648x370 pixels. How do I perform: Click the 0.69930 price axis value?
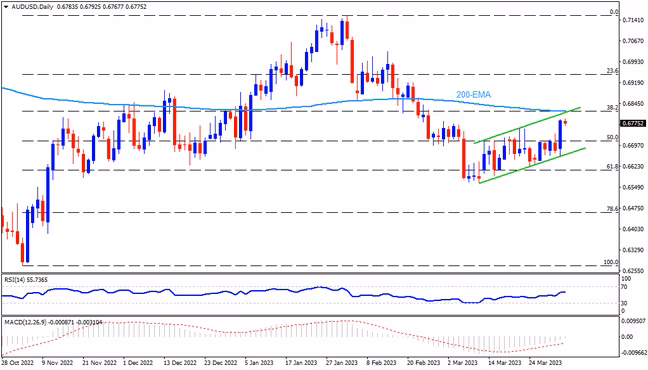[634, 62]
